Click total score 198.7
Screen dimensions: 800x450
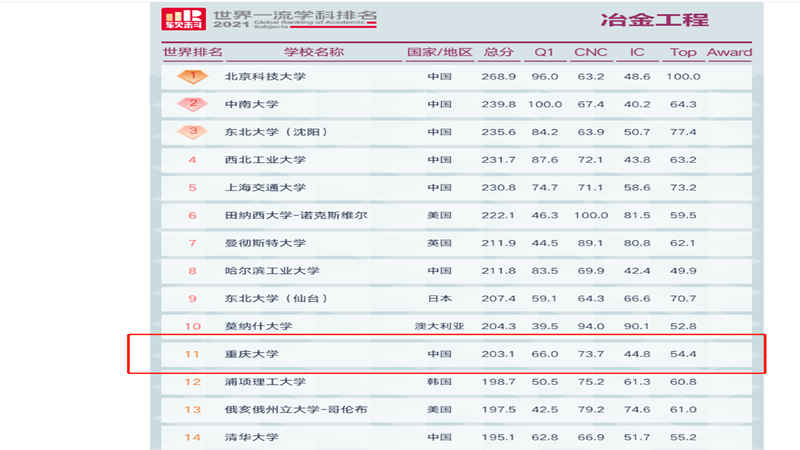(498, 382)
